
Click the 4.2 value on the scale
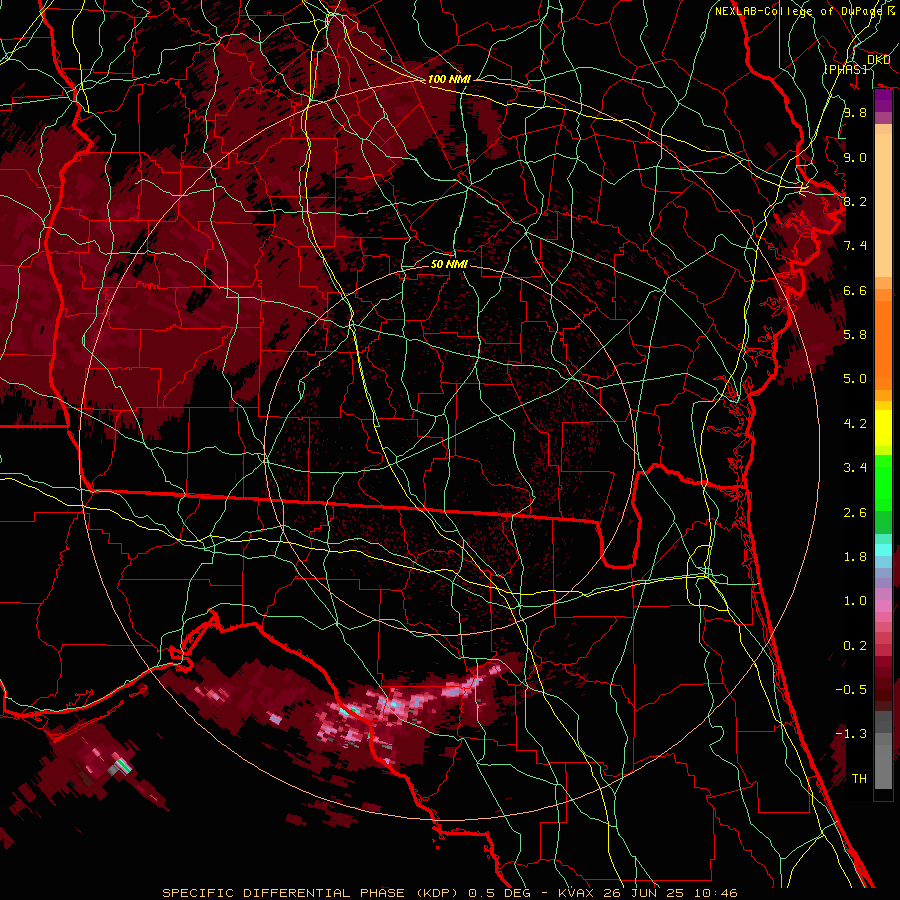[855, 424]
